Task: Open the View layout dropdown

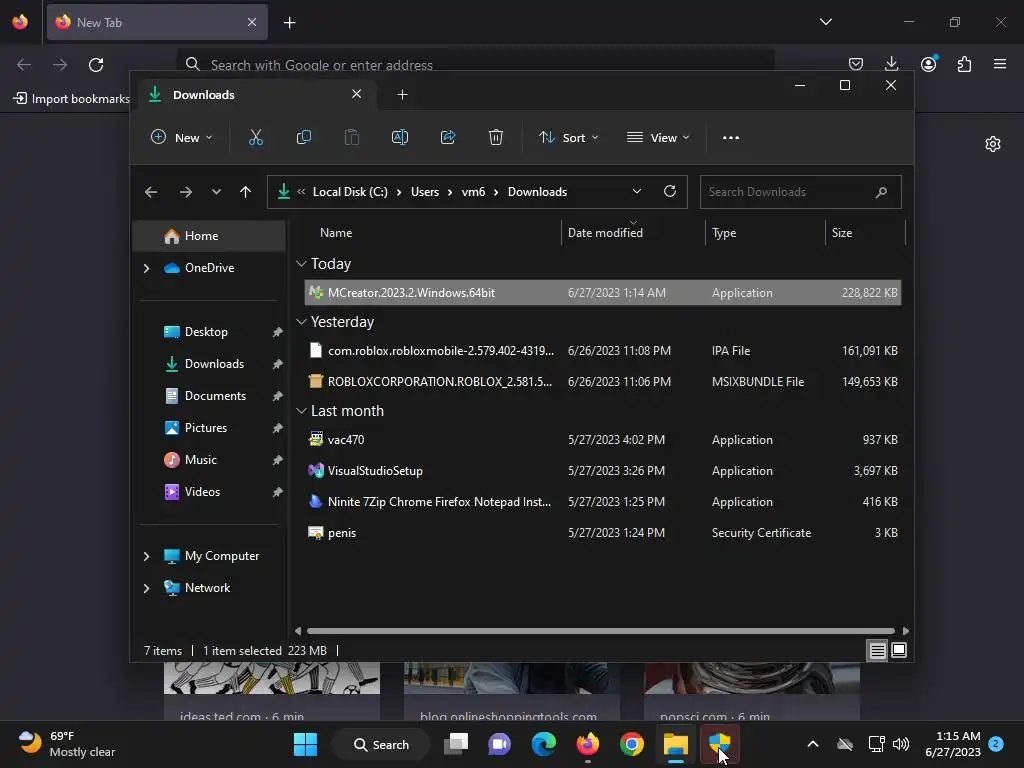Action: coord(658,138)
